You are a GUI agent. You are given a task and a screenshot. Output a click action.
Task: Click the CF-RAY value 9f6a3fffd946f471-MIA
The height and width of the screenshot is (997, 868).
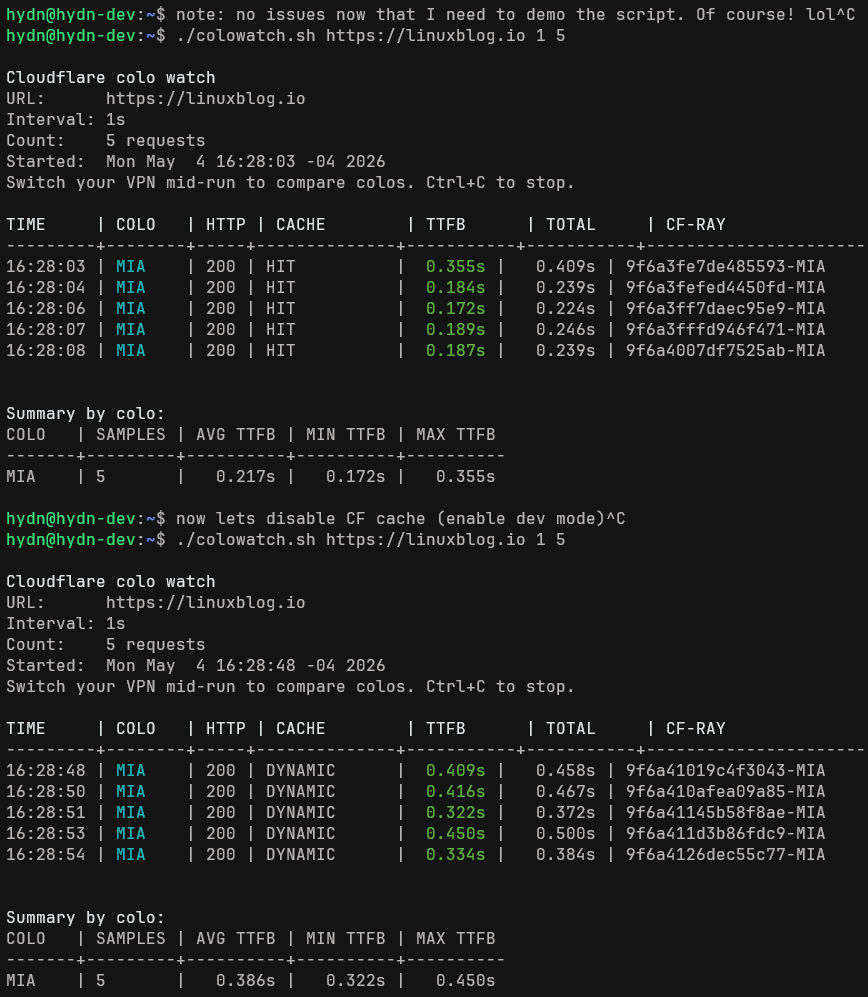click(725, 329)
